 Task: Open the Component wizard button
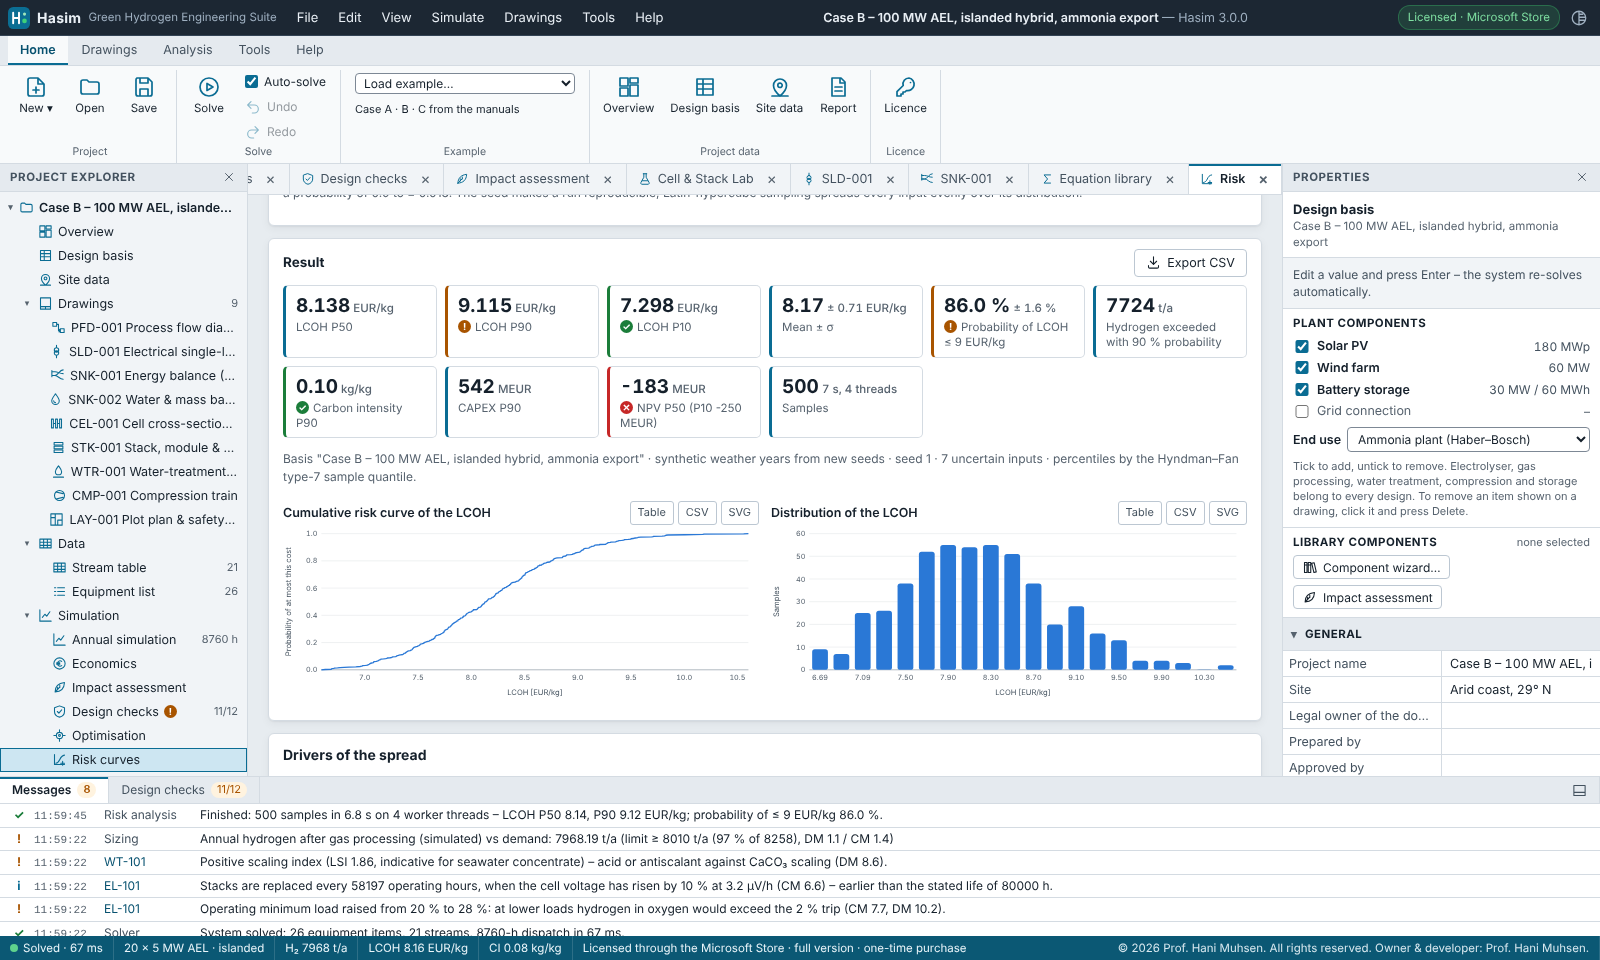click(1371, 568)
